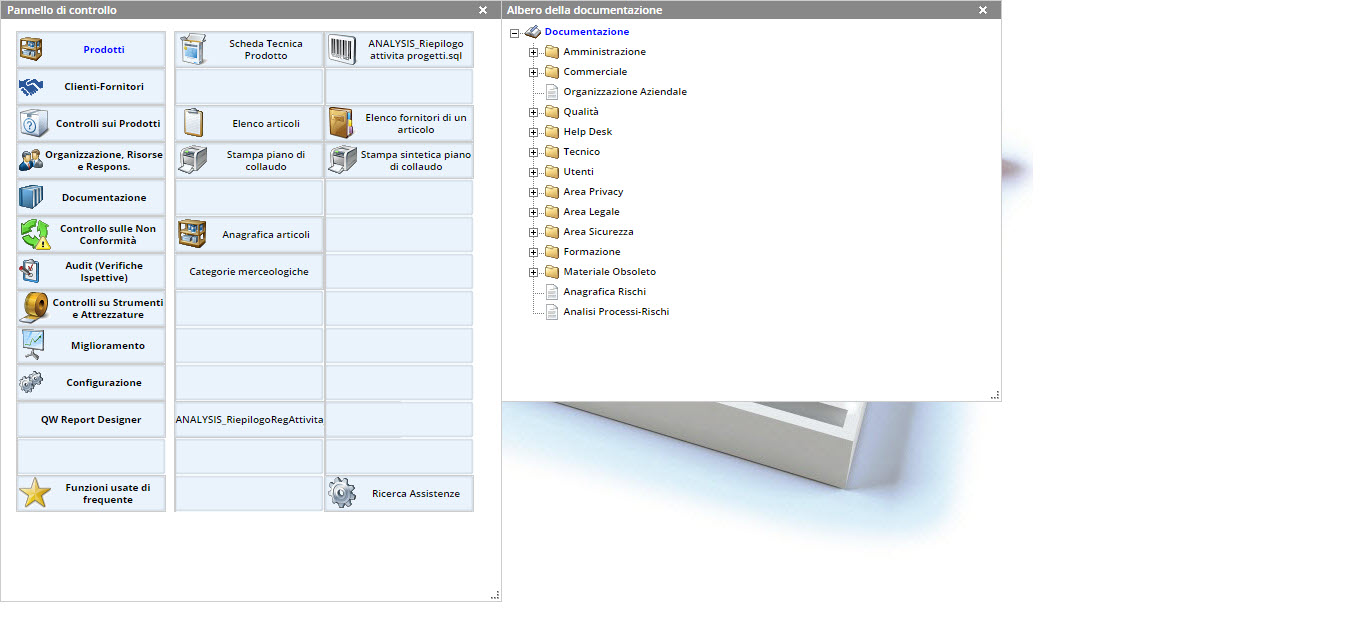Open Controlli sui Prodotti icon
The width and height of the screenshot is (1366, 643).
(31, 124)
